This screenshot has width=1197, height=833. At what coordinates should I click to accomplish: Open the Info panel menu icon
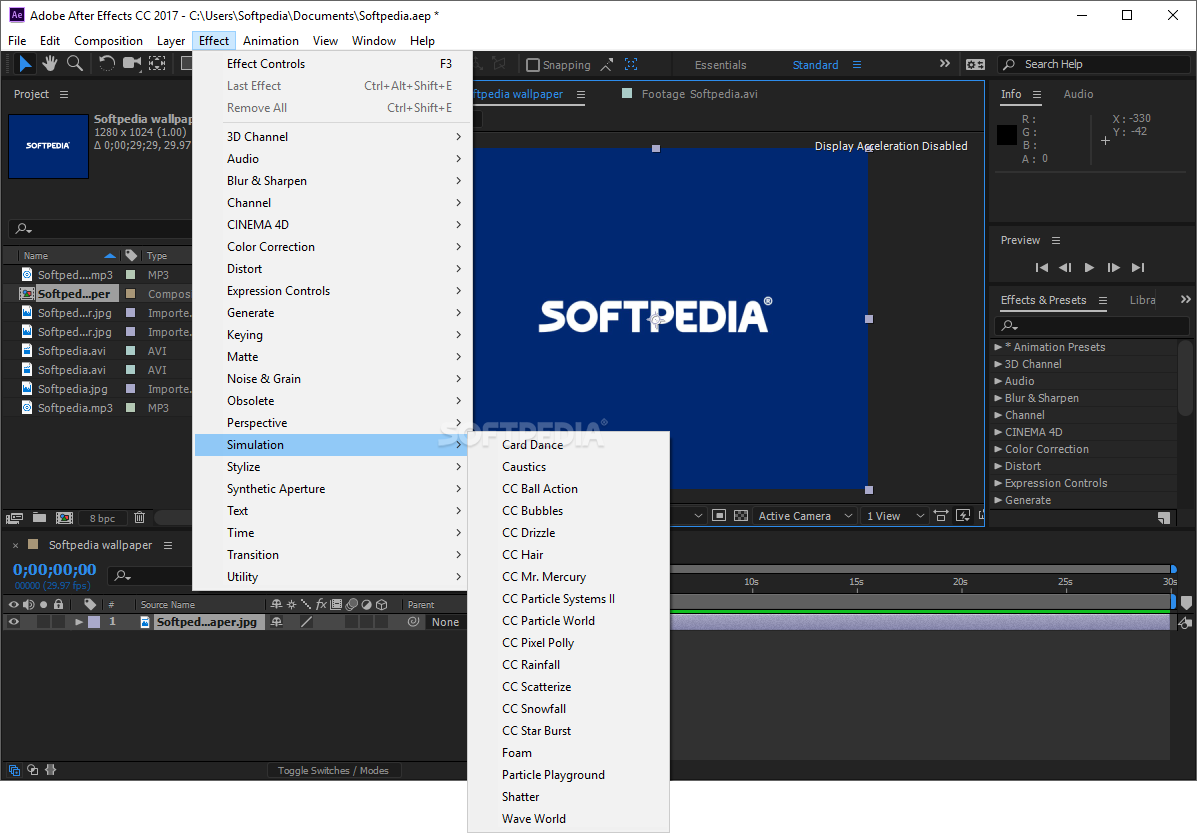point(1037,94)
